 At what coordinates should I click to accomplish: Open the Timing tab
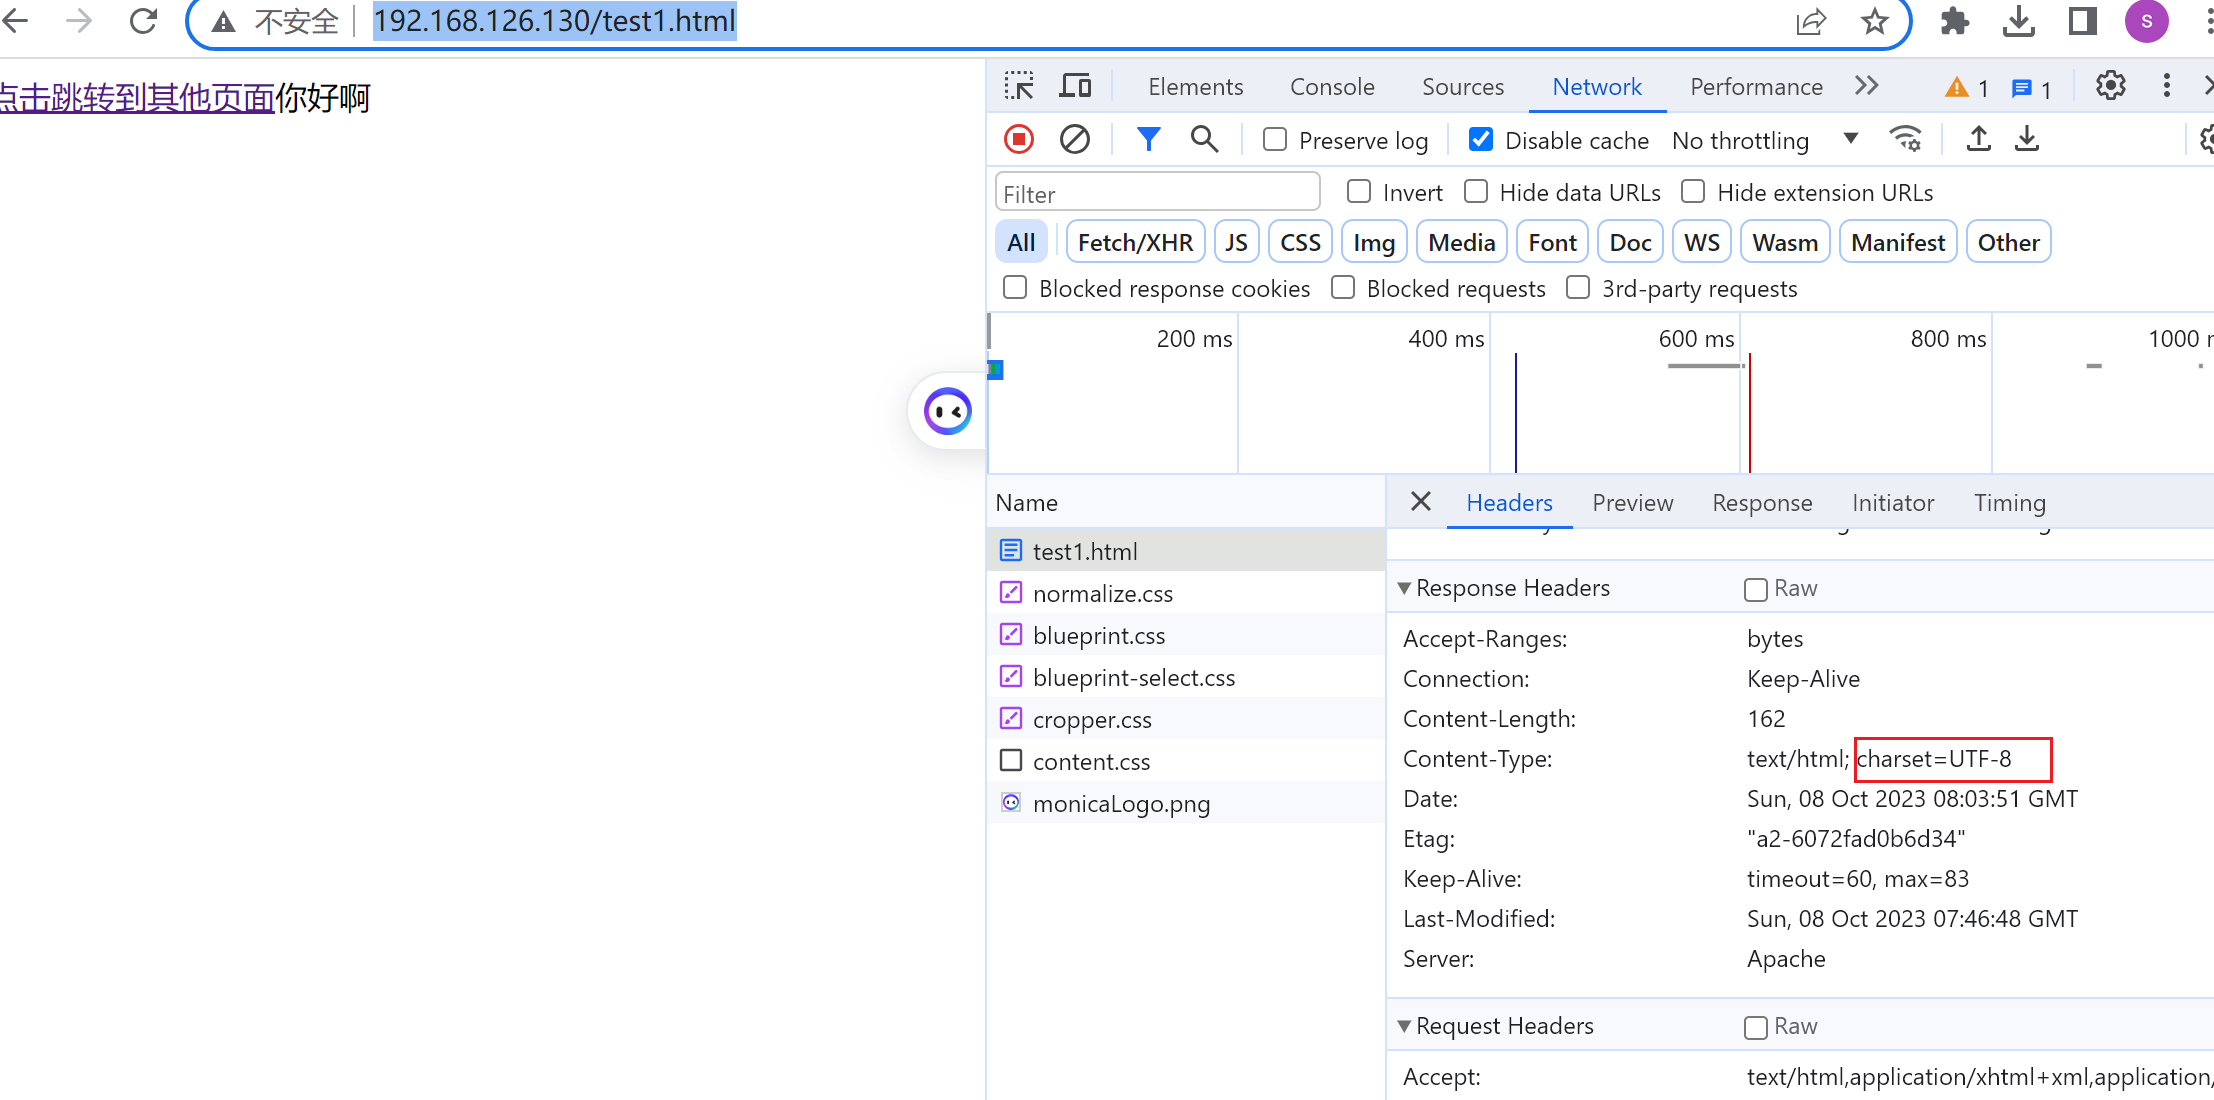pos(2009,503)
